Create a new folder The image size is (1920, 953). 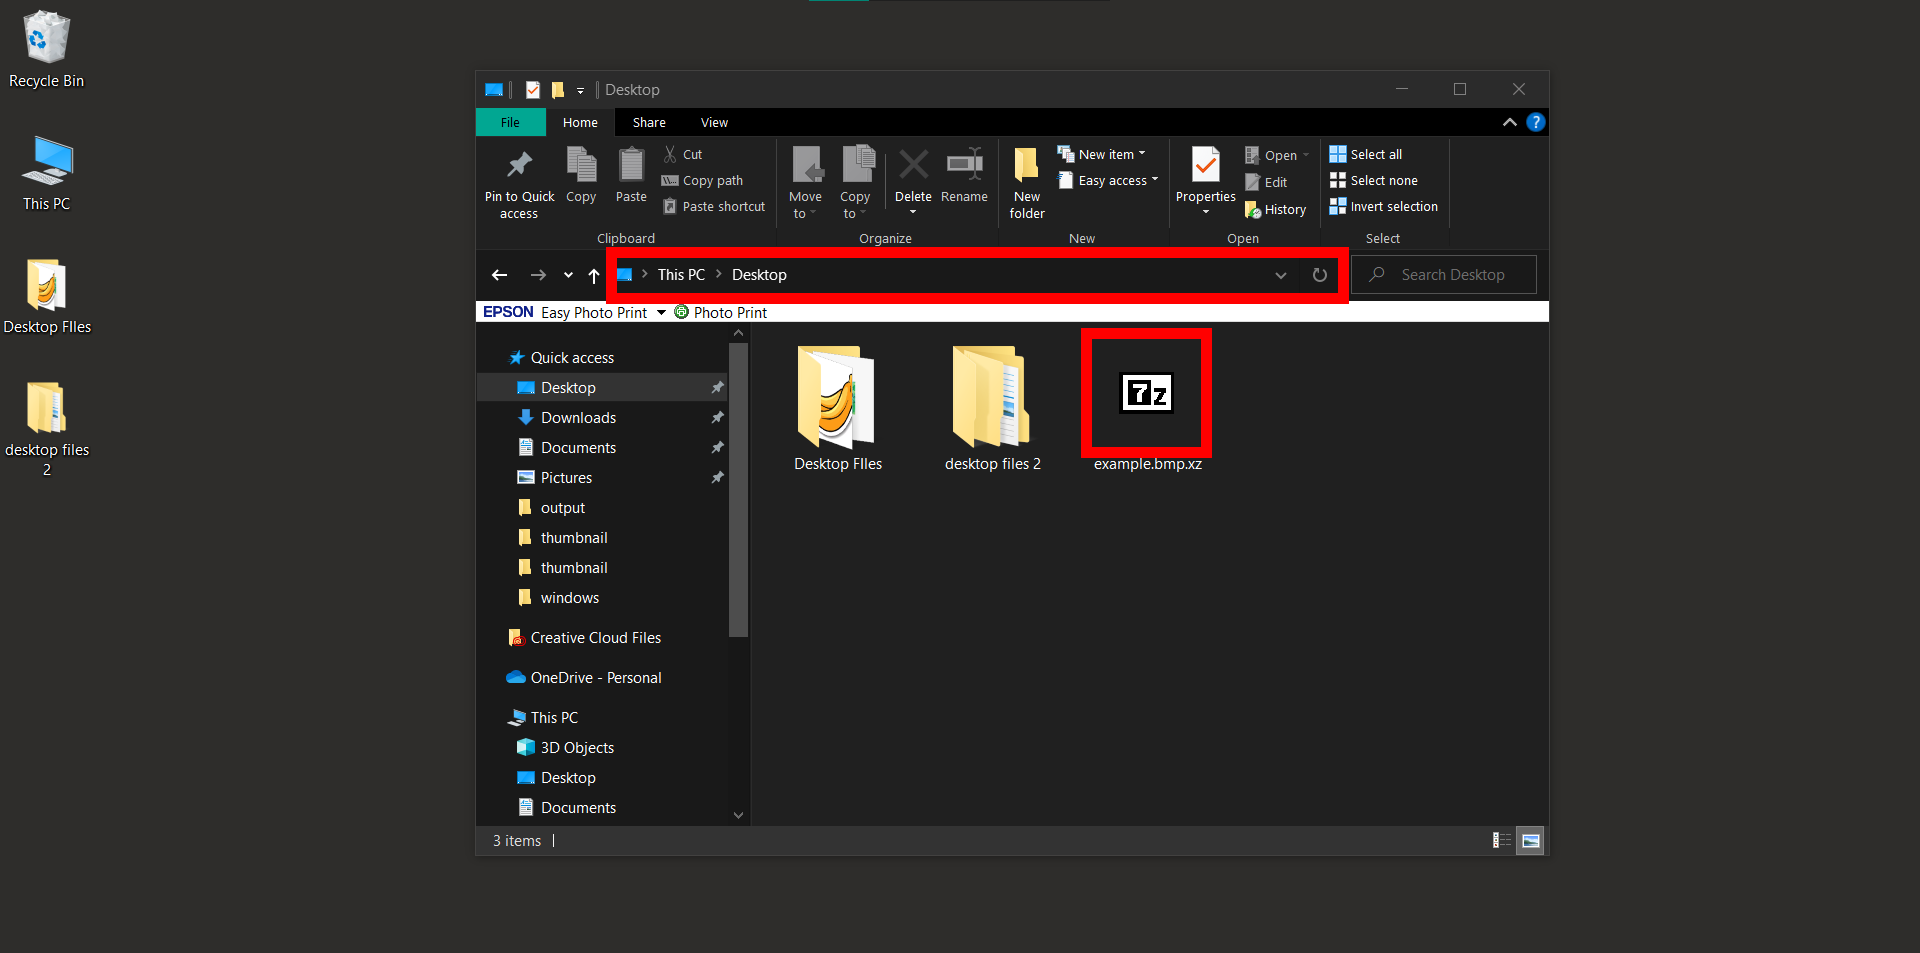[x=1026, y=181]
